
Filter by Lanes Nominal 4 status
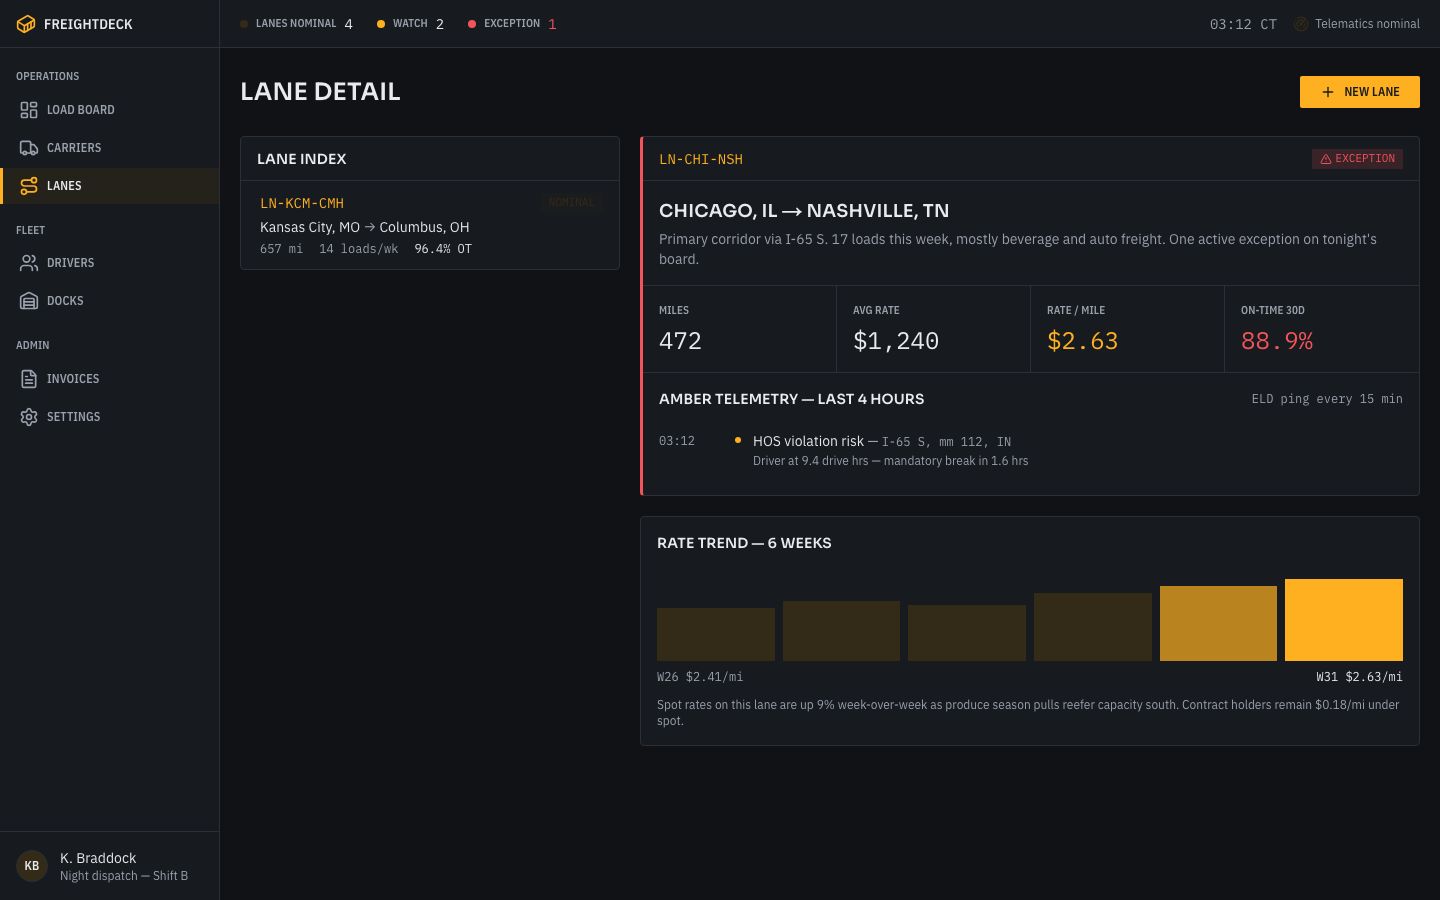click(296, 24)
